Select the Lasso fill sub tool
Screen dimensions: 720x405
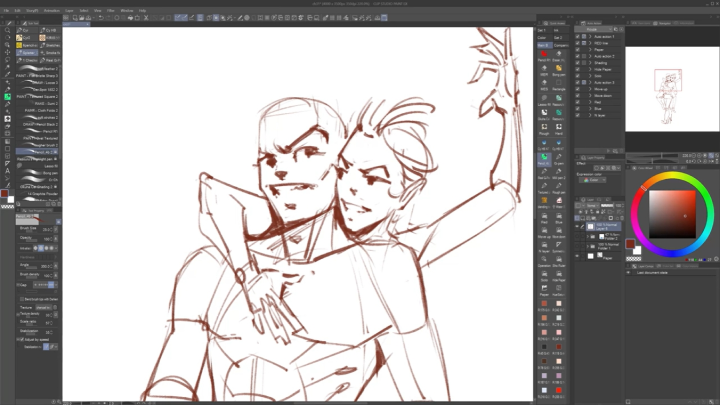pos(38,166)
